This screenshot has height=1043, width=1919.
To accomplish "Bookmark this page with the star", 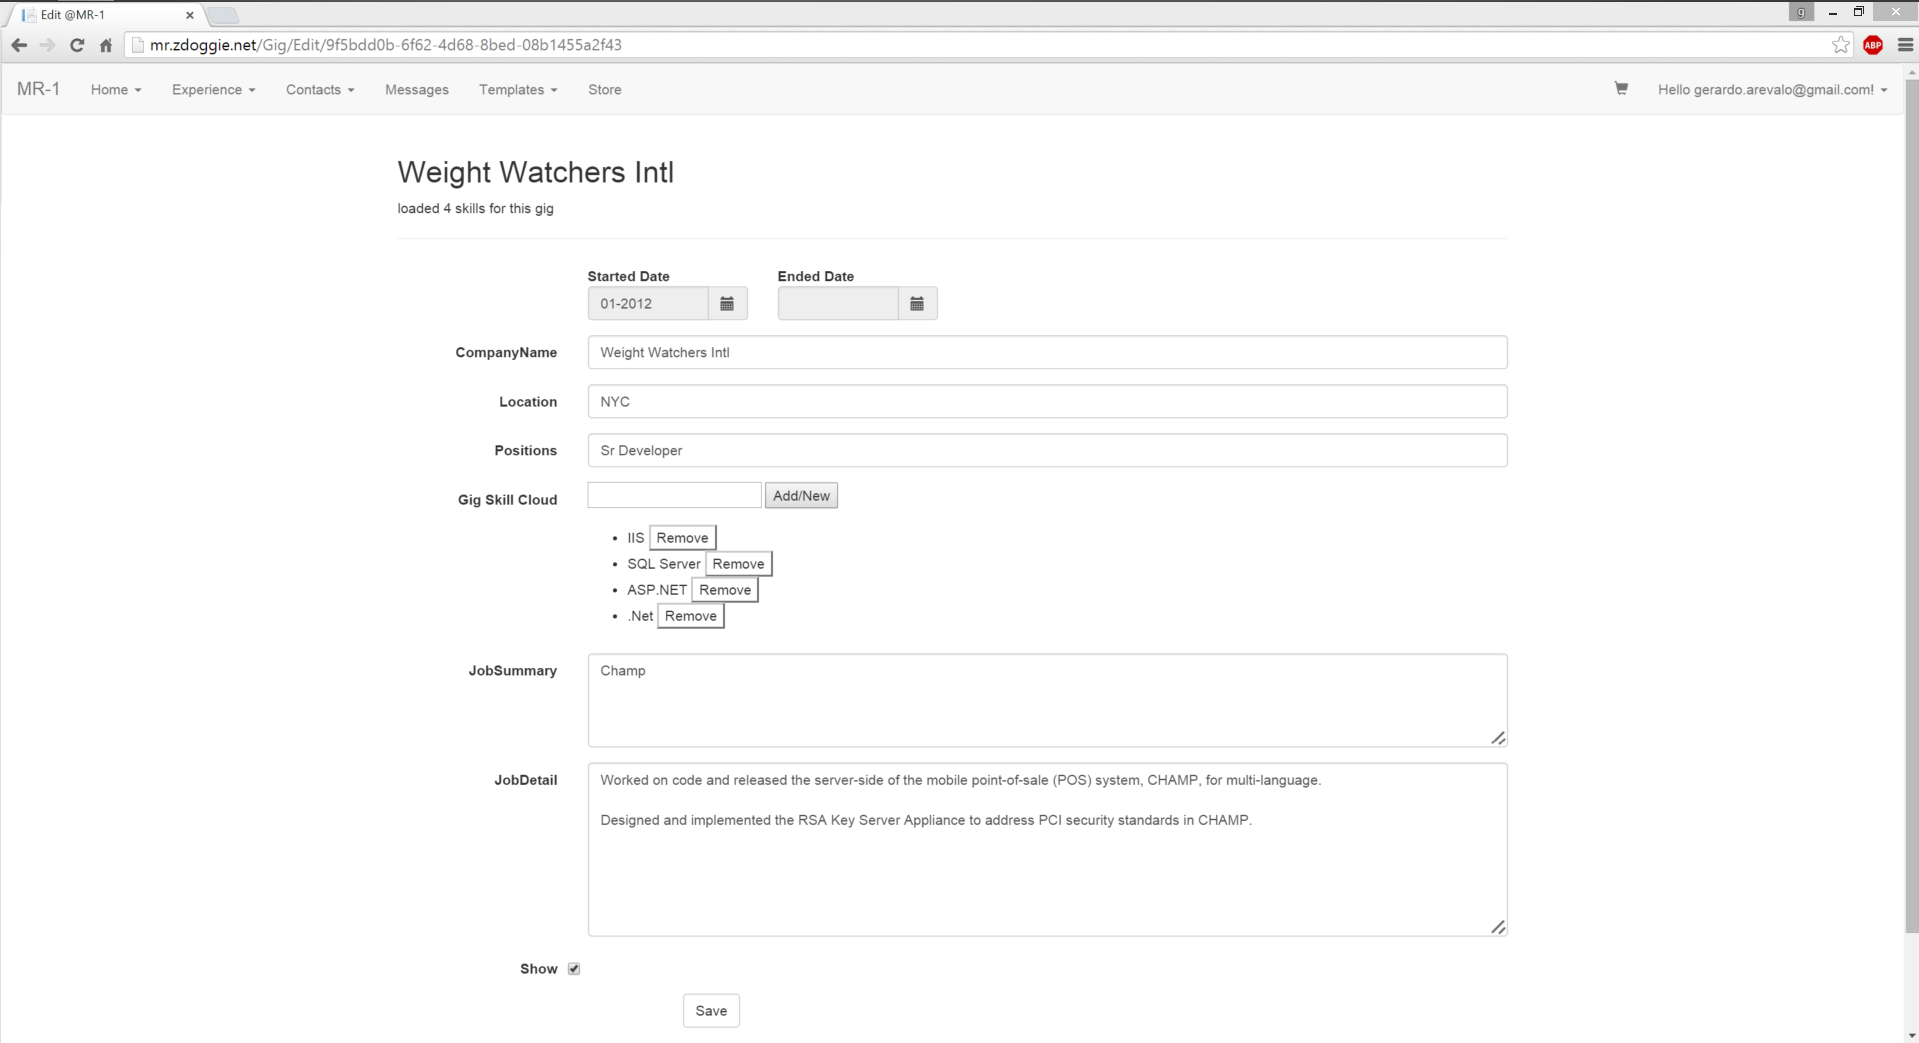I will pos(1841,45).
